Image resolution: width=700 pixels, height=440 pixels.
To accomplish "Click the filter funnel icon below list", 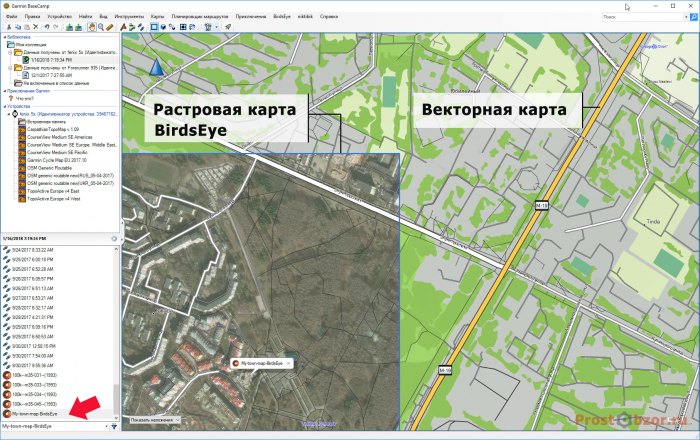I will (114, 427).
